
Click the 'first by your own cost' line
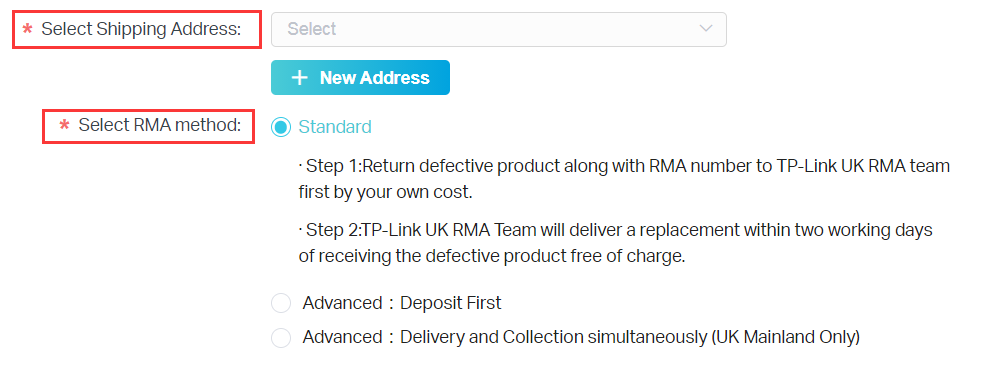(385, 192)
